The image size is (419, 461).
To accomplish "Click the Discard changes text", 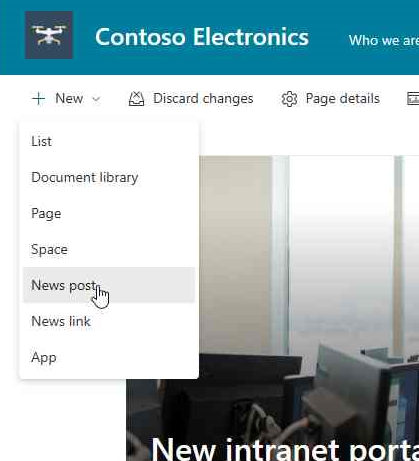I will click(203, 99).
